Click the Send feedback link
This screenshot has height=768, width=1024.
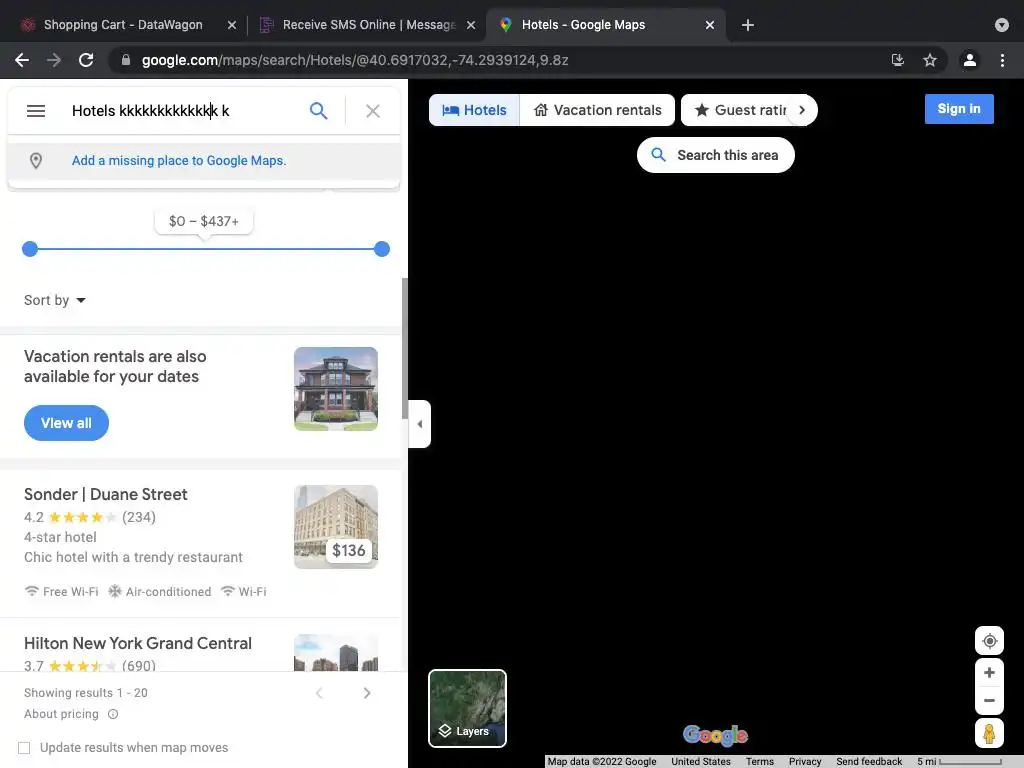click(x=869, y=761)
